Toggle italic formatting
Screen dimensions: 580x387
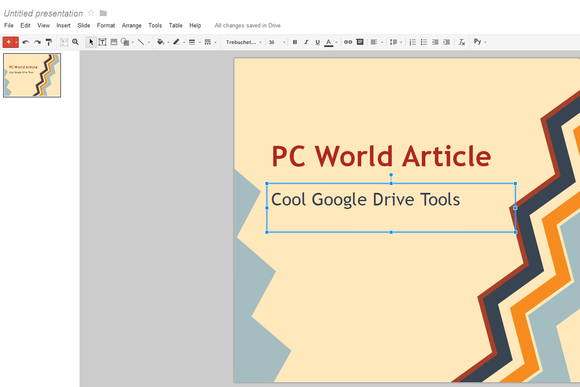pos(306,42)
